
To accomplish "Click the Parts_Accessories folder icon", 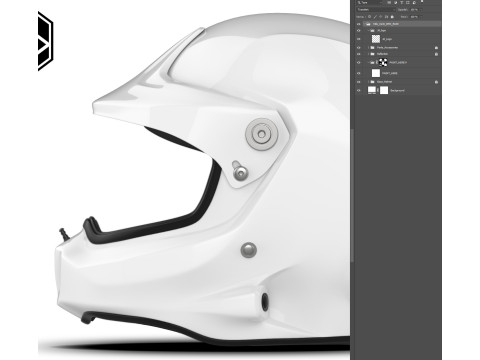I will point(372,48).
